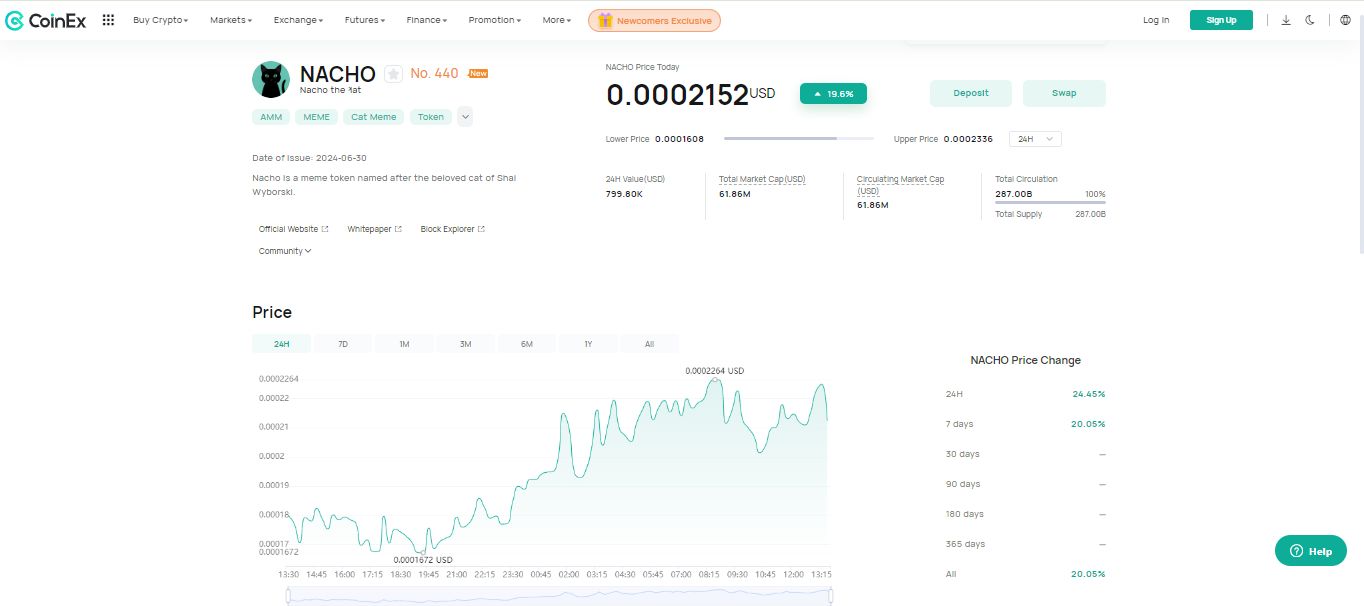Click the 7 days change value 20.05%
Screen dimensions: 1364x606
[x=1089, y=424]
